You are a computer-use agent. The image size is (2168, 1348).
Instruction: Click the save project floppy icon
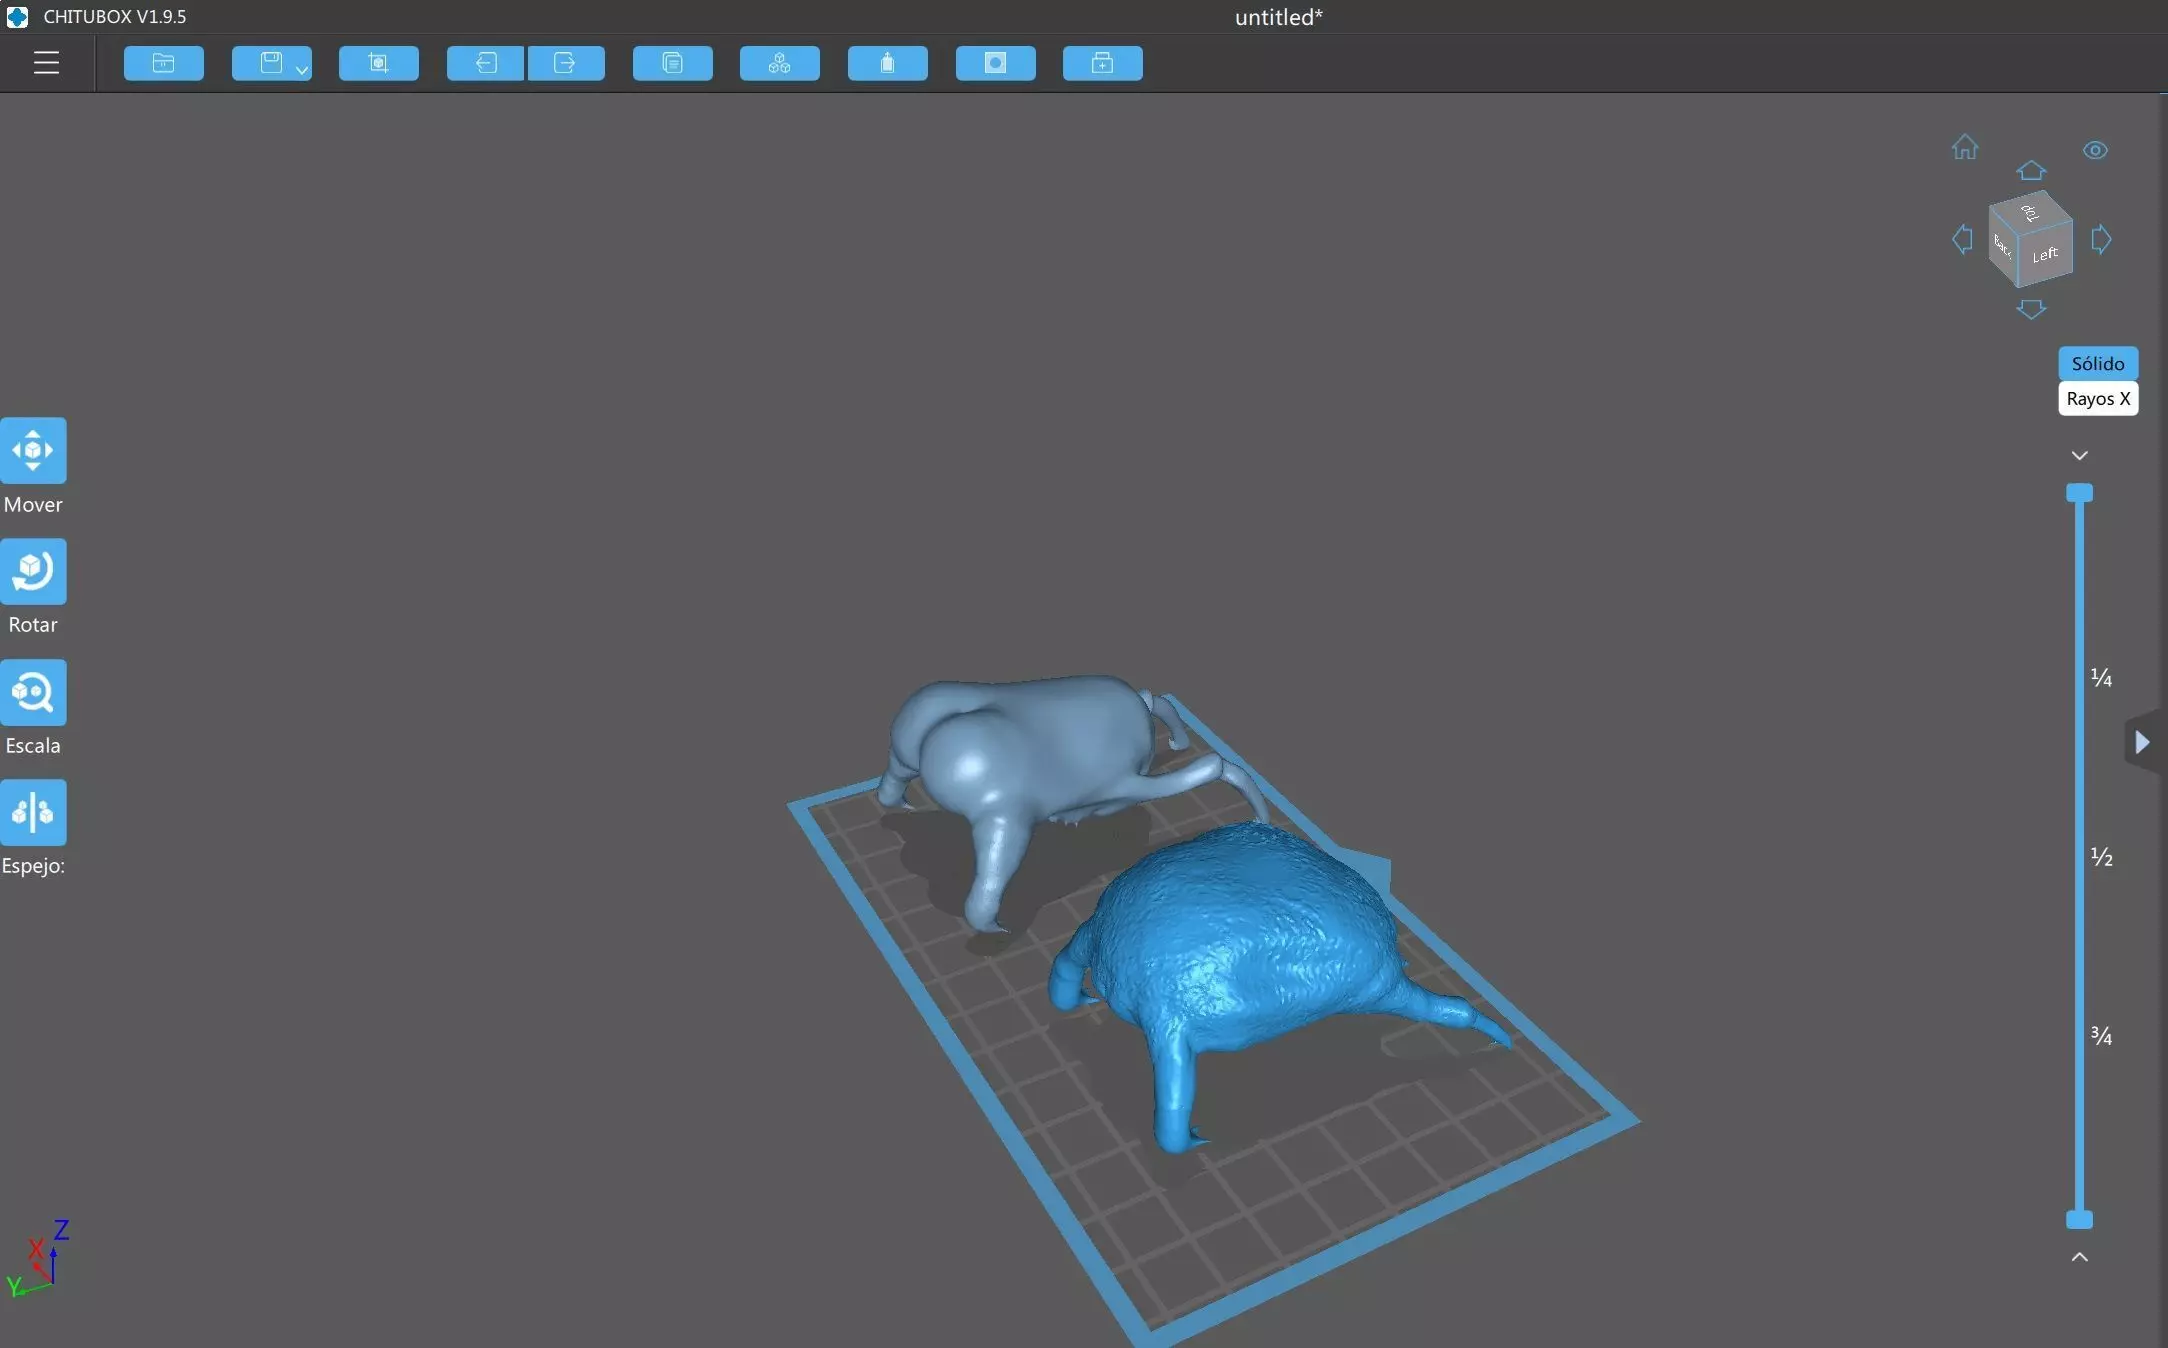tap(270, 63)
